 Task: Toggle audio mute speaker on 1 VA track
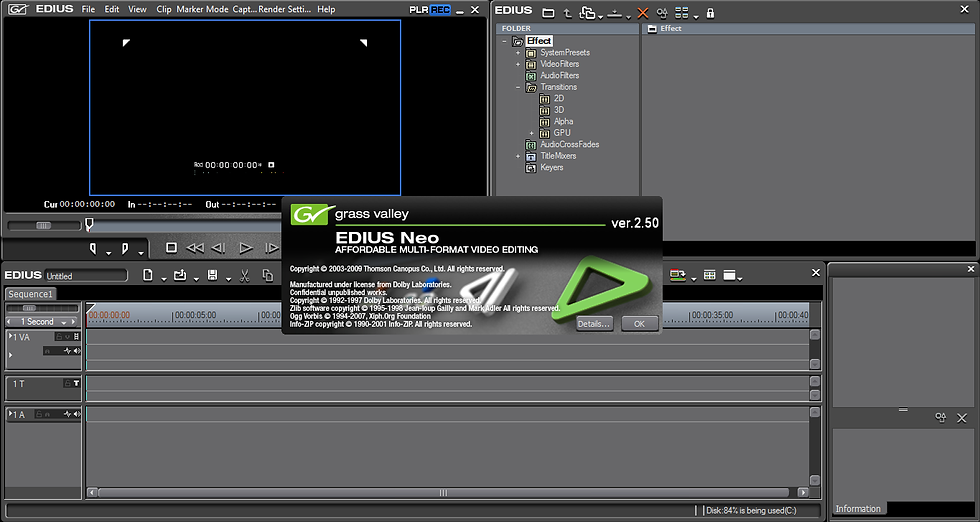tap(77, 351)
